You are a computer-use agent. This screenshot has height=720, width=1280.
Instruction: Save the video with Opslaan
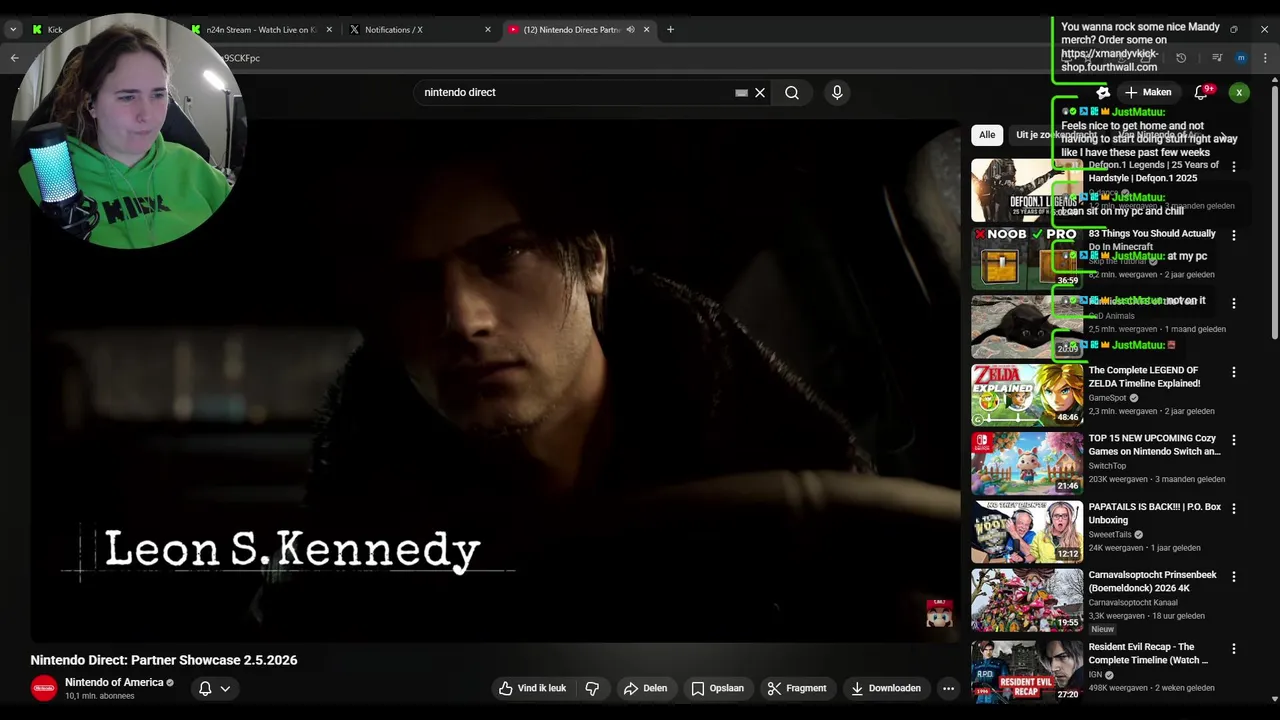718,688
